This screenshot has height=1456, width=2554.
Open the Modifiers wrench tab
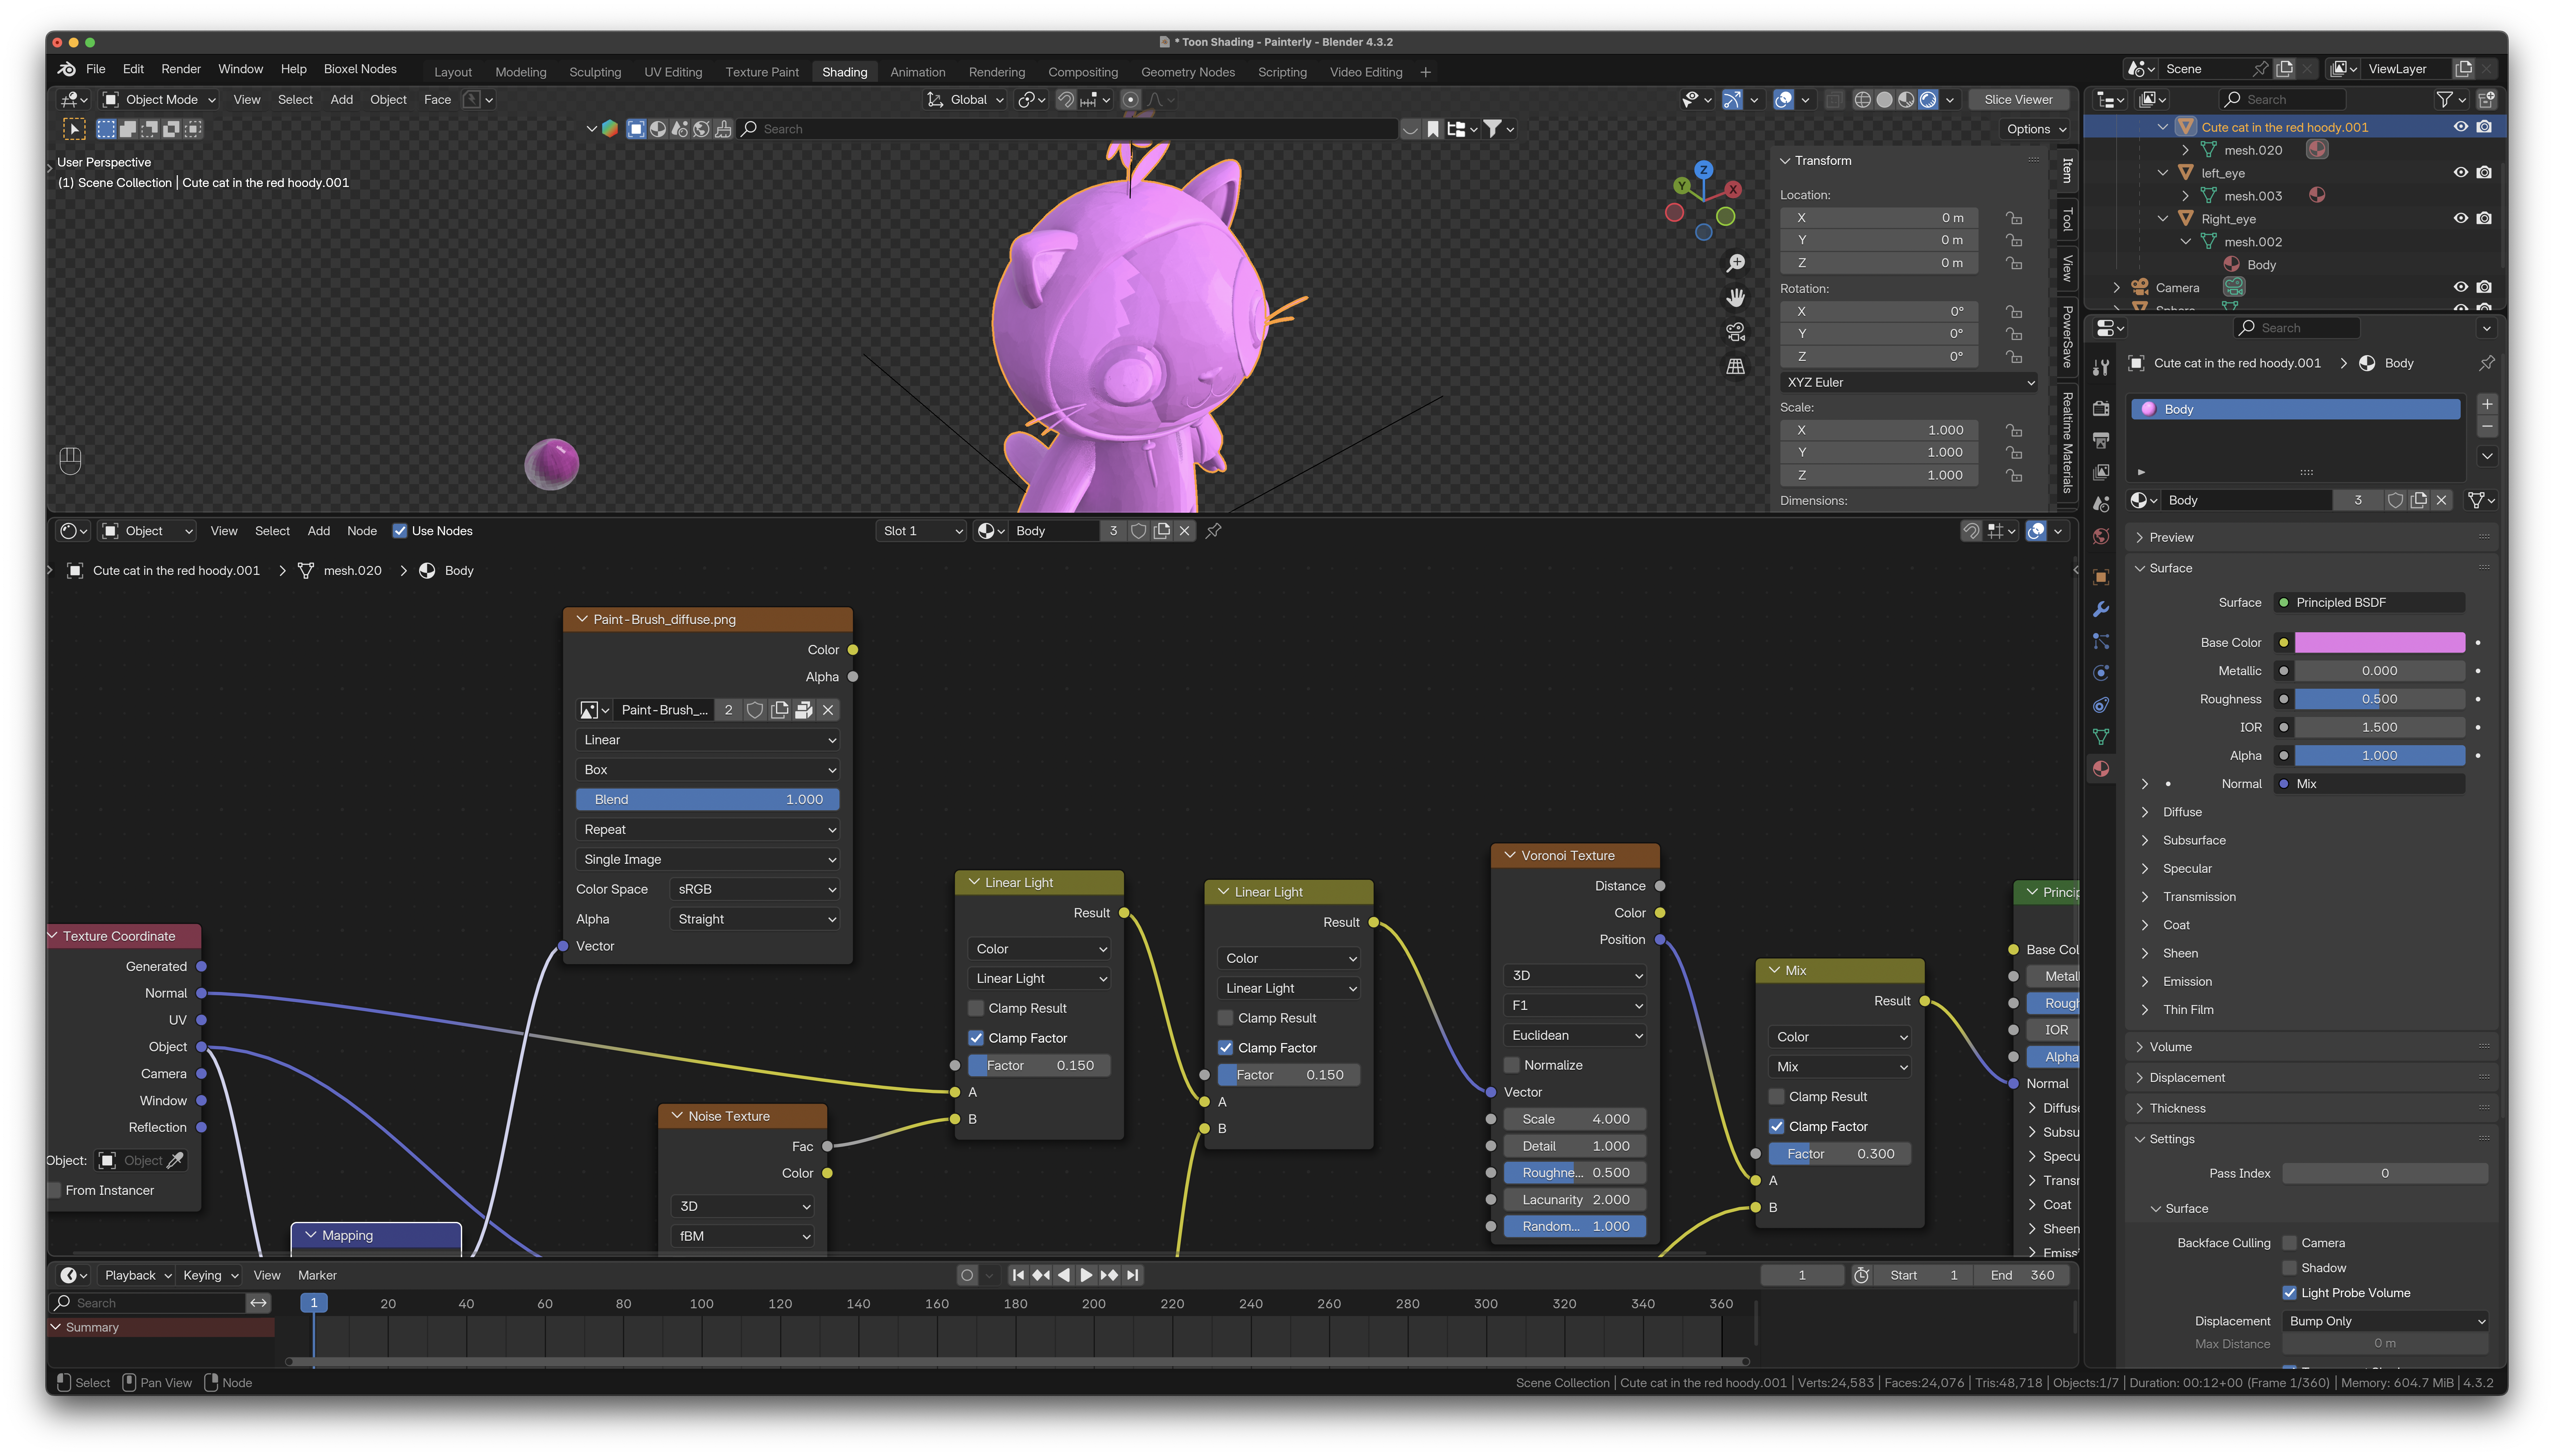(x=2101, y=609)
